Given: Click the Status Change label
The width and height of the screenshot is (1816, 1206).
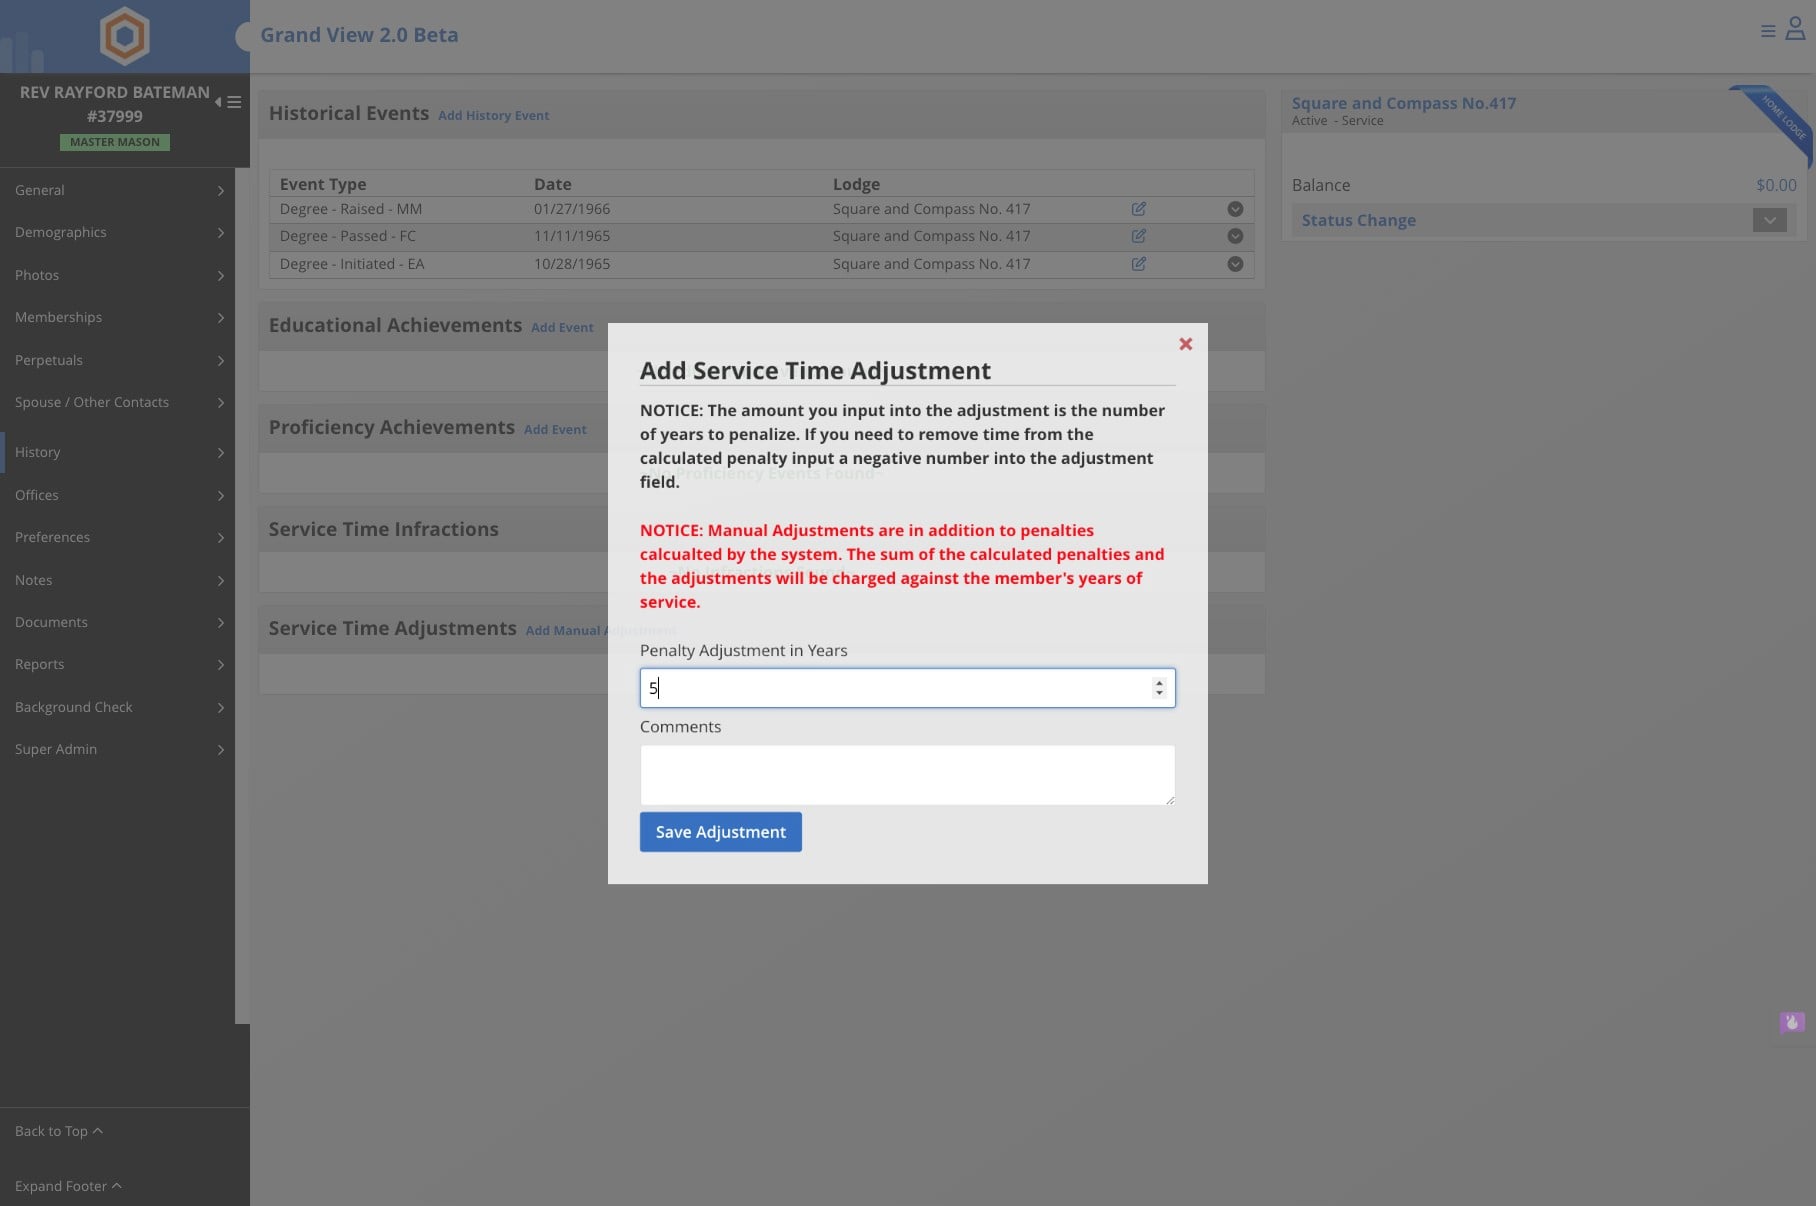Looking at the screenshot, I should pos(1358,220).
